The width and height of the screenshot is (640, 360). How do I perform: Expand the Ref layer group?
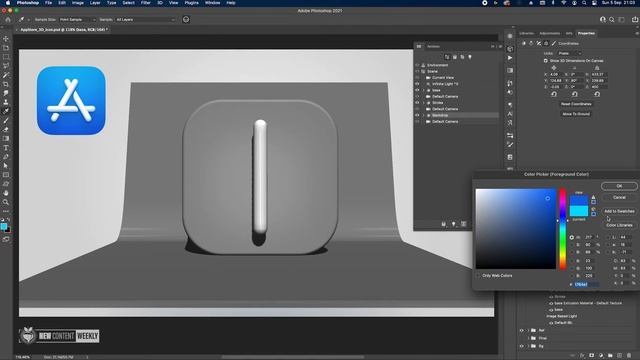529,330
